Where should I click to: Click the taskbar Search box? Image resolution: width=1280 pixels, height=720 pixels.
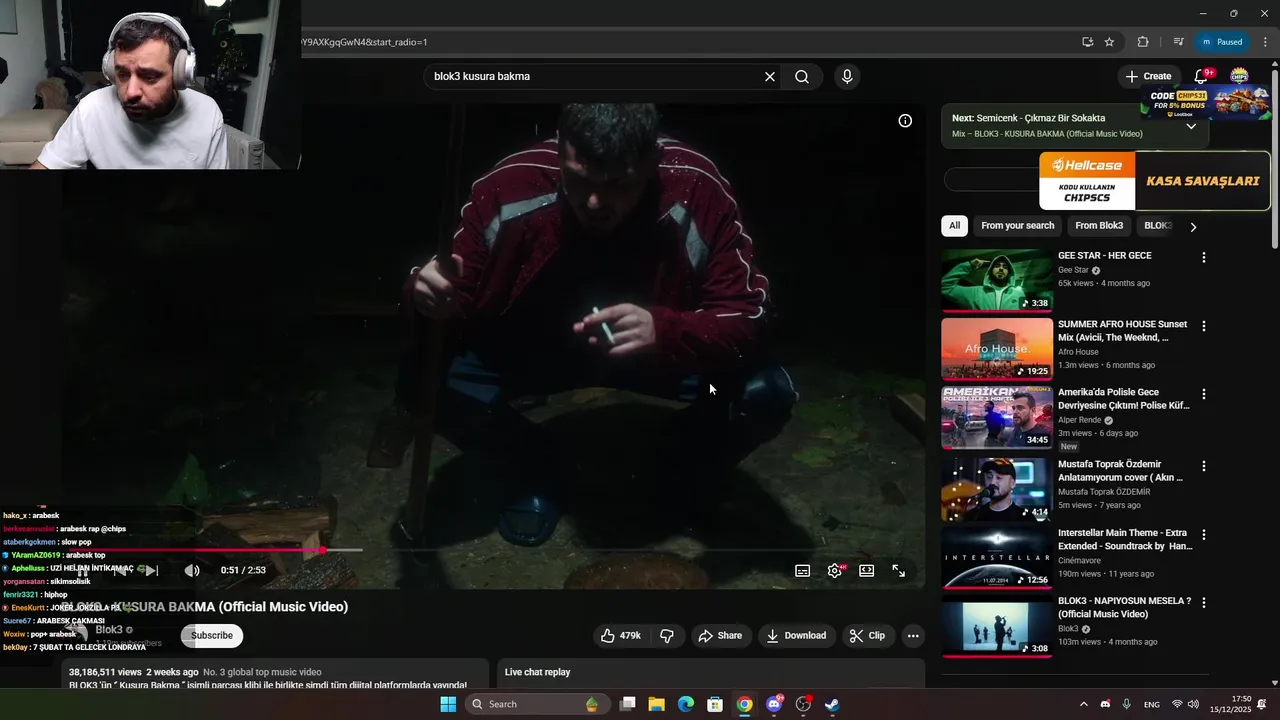point(537,704)
